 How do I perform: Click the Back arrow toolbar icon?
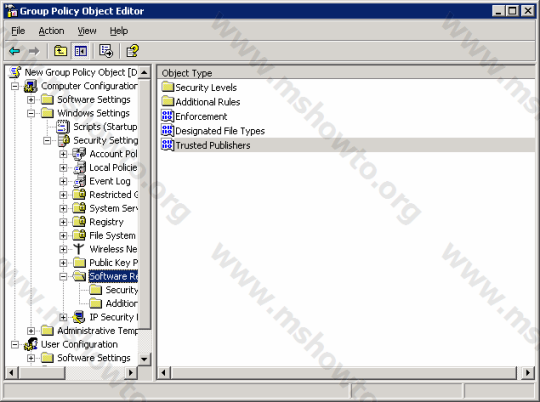click(14, 51)
